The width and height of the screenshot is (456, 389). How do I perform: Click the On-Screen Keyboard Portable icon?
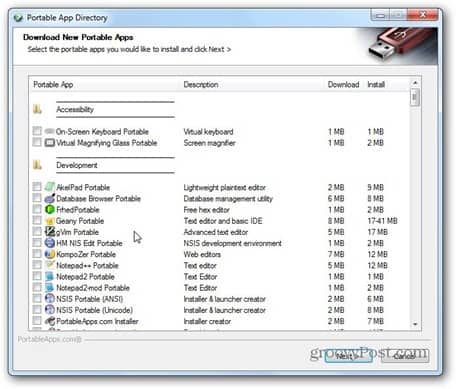[x=49, y=131]
